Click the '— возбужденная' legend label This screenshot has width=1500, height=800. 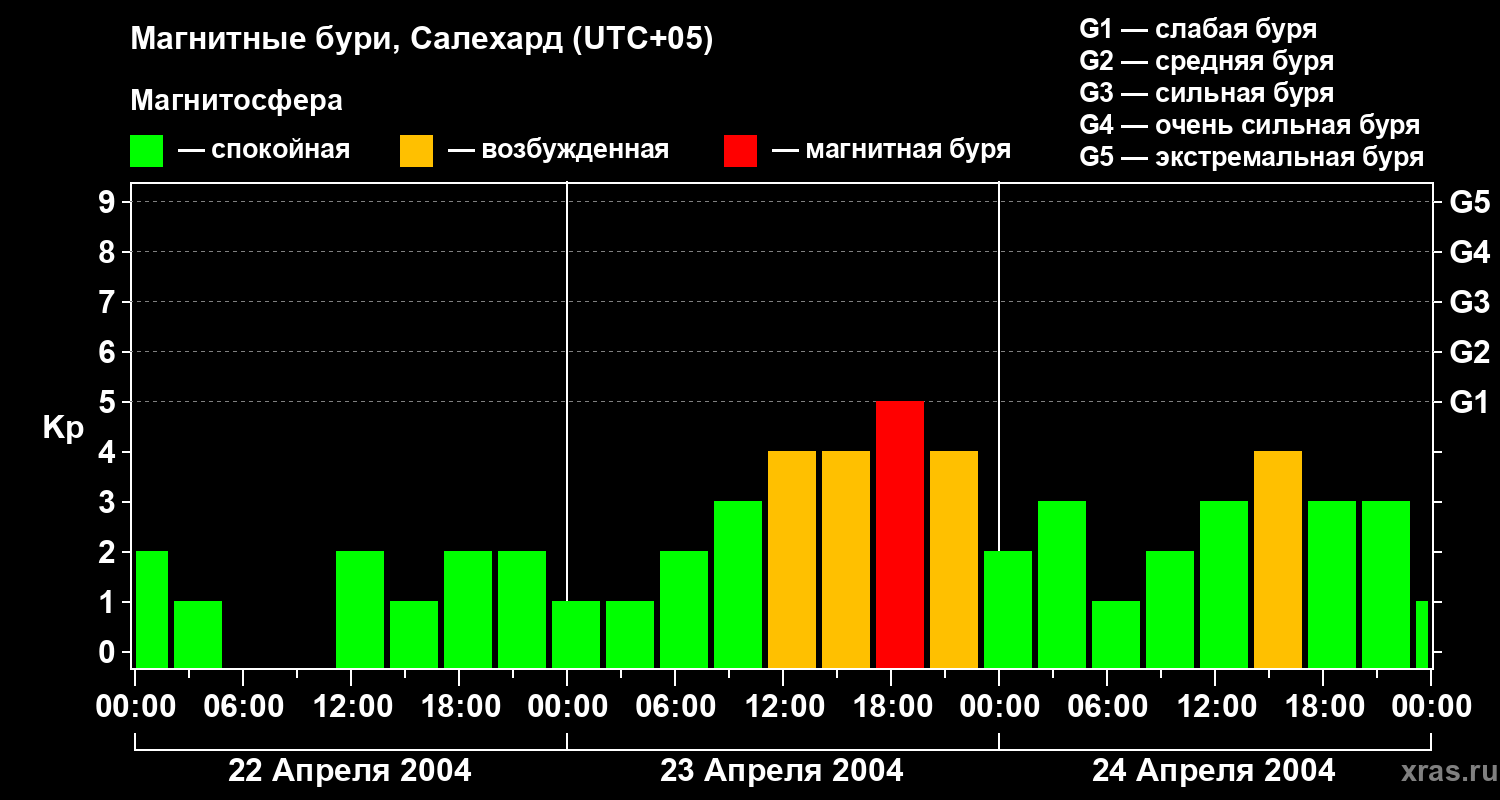point(558,151)
